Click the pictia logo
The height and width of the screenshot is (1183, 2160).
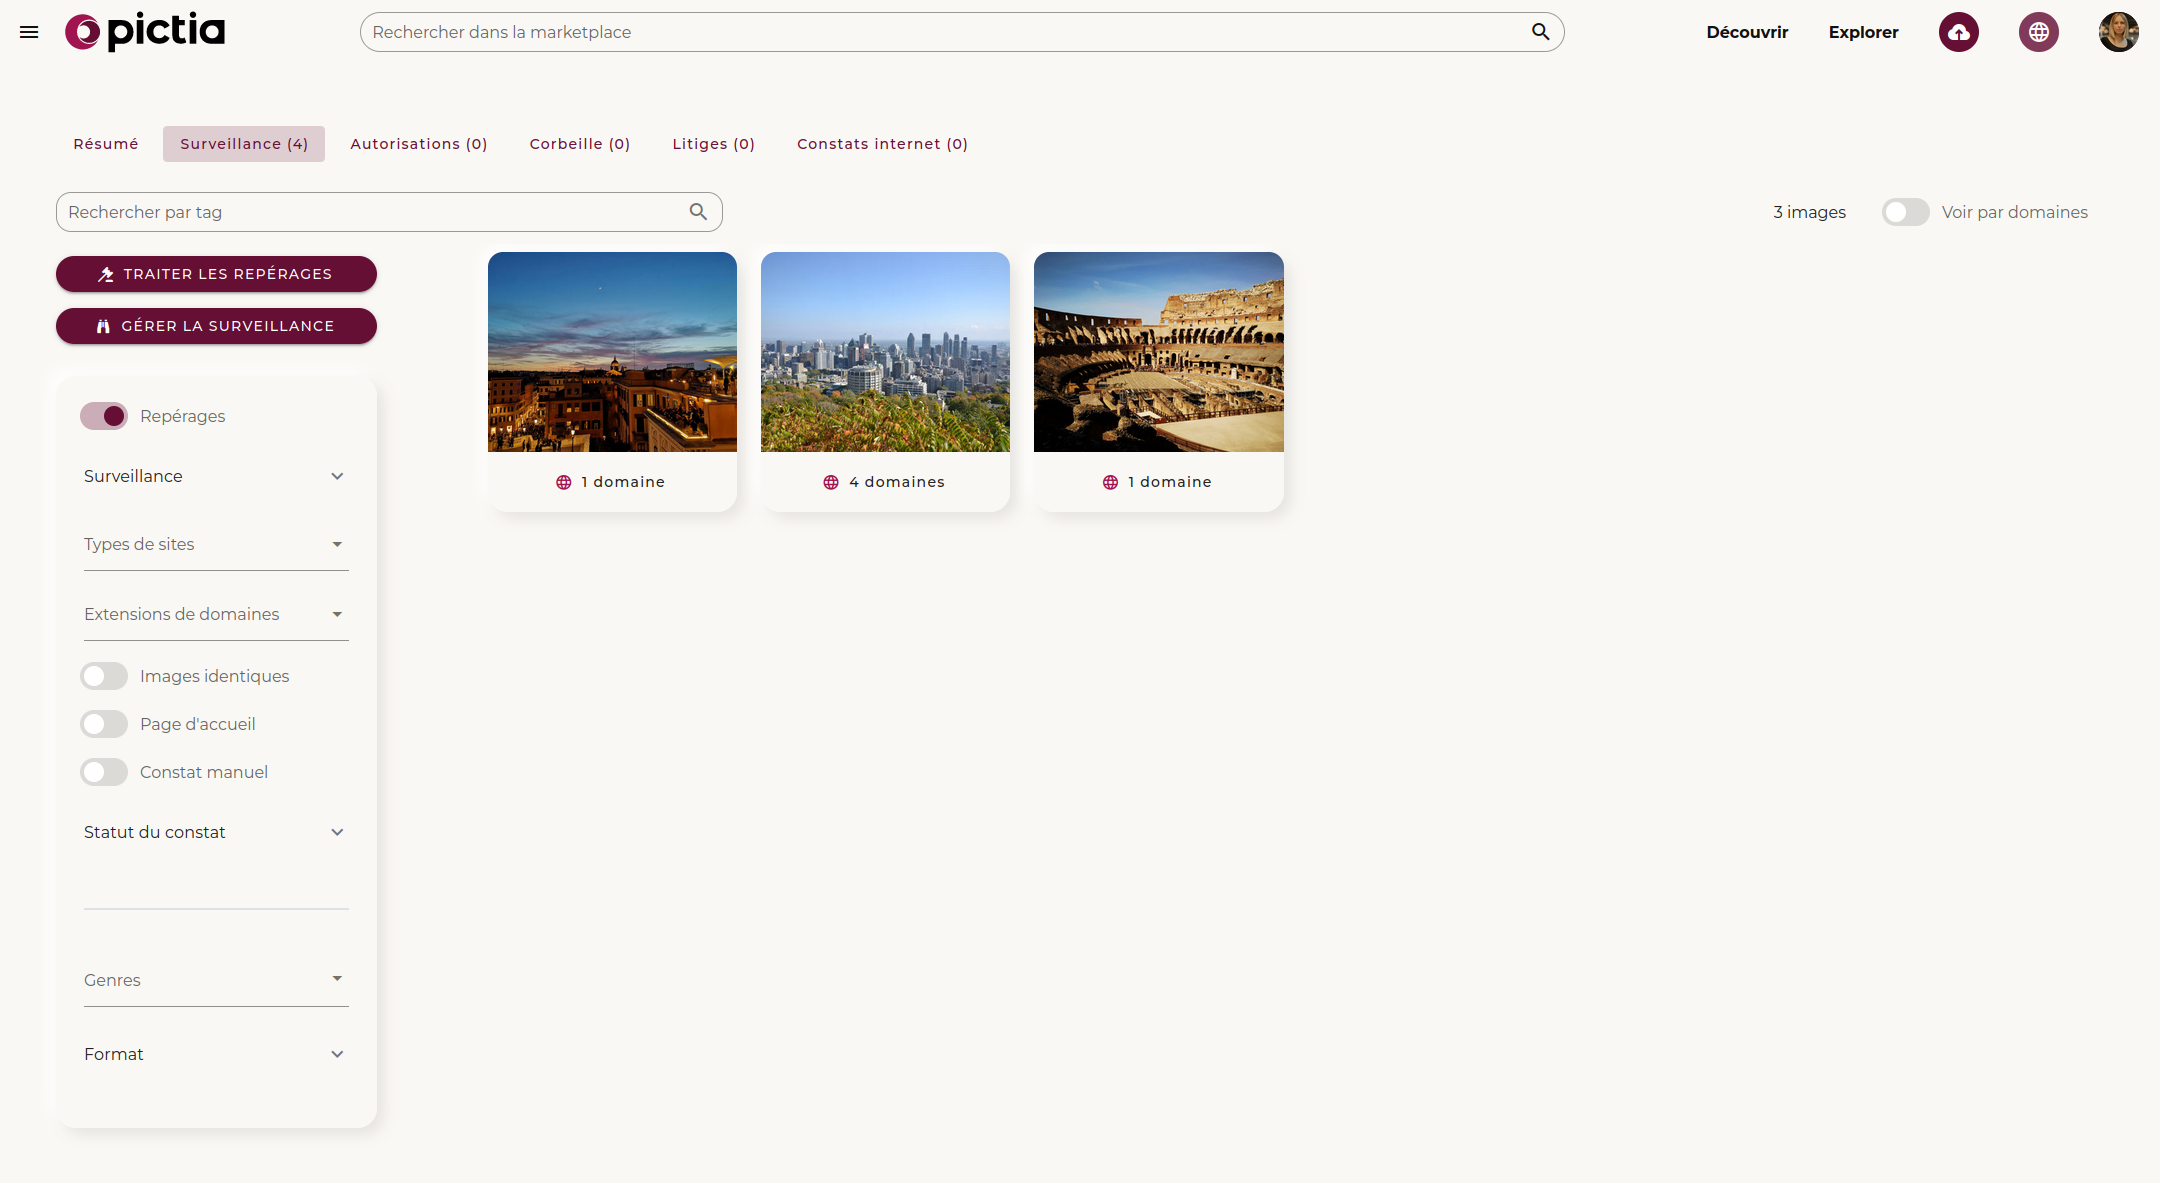146,32
